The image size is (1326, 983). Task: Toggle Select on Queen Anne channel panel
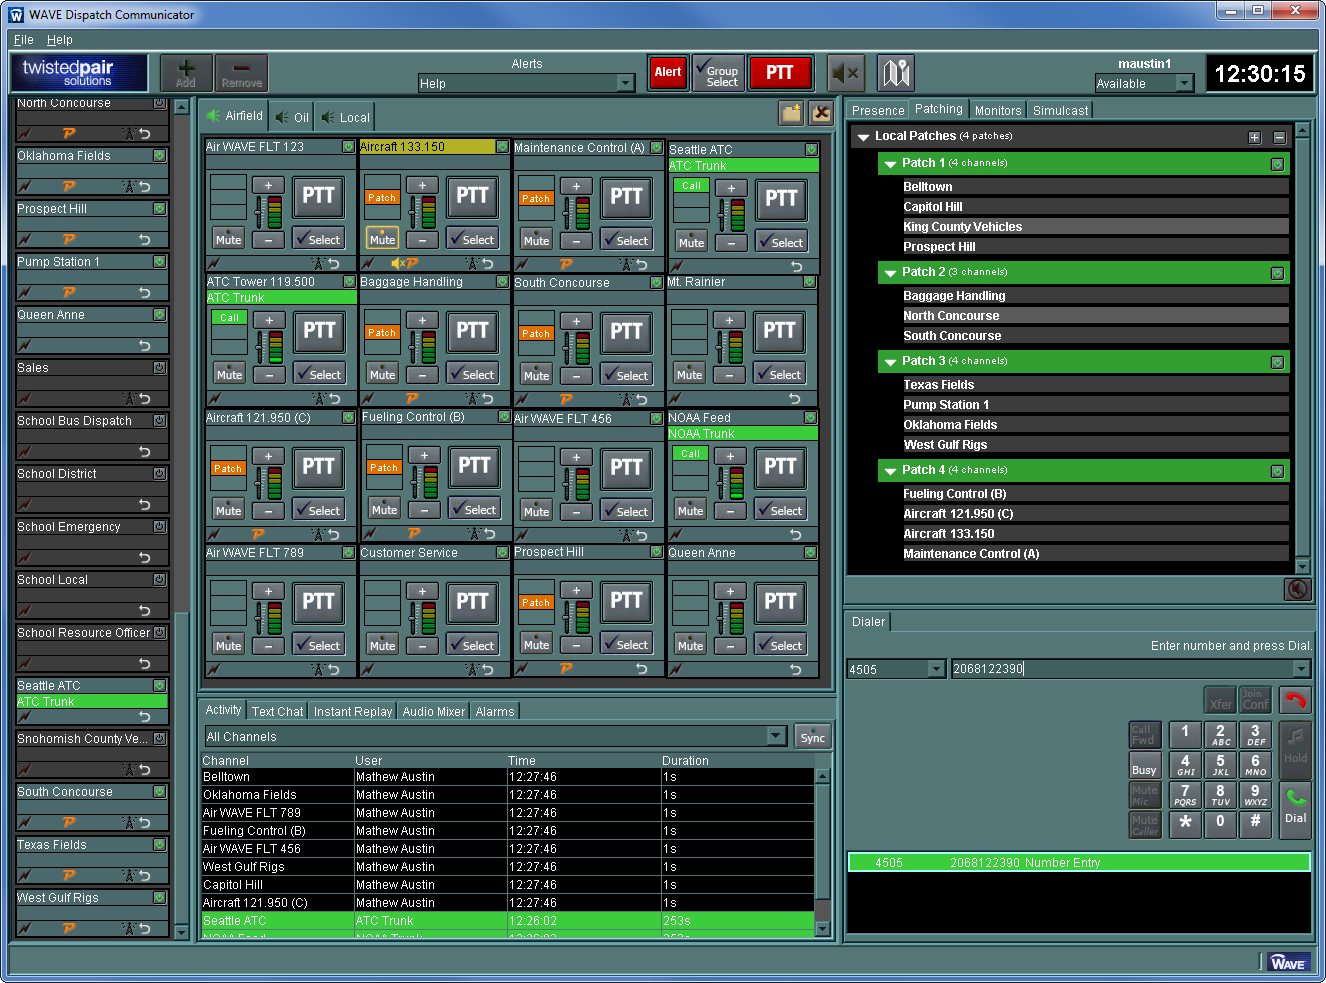[x=780, y=645]
